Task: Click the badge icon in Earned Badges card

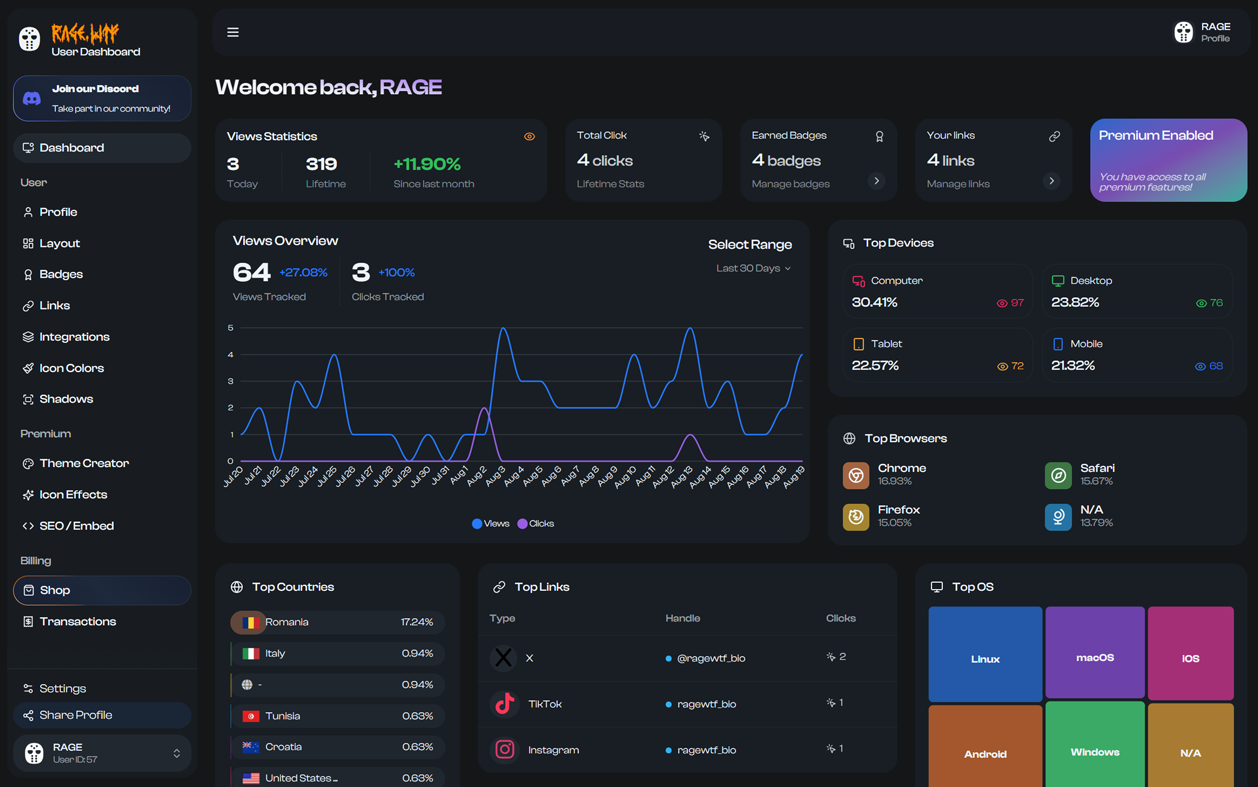Action: coord(879,137)
